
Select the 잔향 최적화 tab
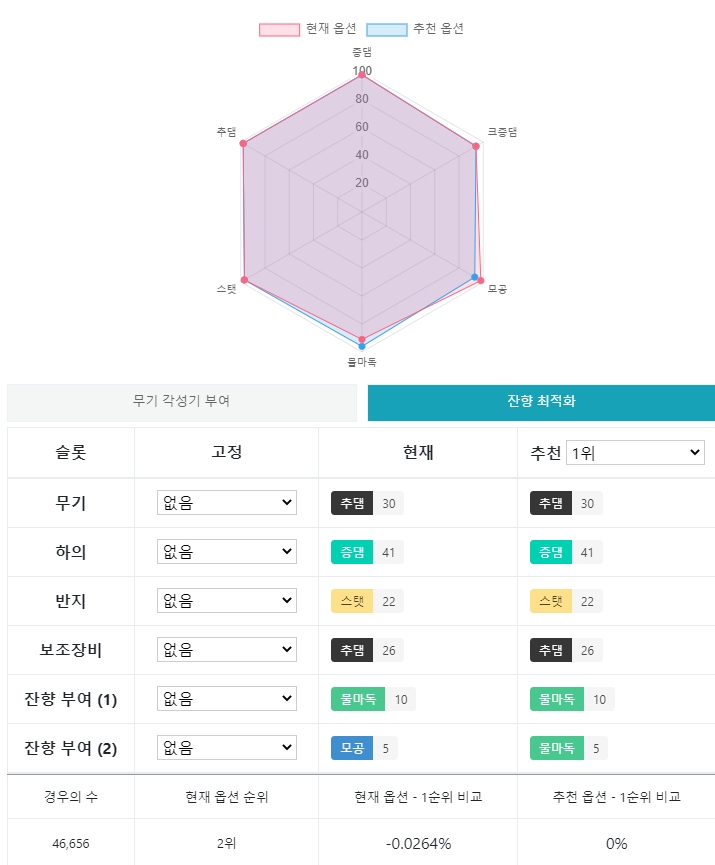click(x=541, y=403)
